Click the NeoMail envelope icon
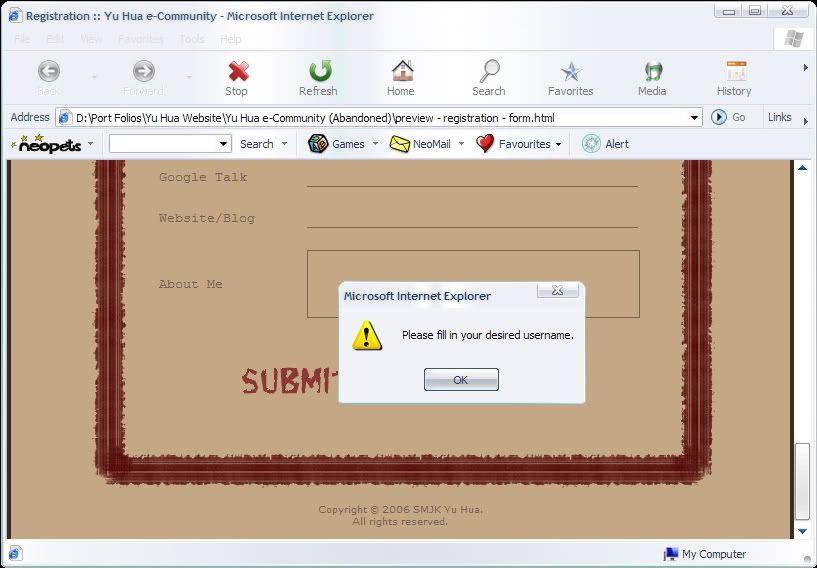This screenshot has height=568, width=817. click(x=400, y=144)
